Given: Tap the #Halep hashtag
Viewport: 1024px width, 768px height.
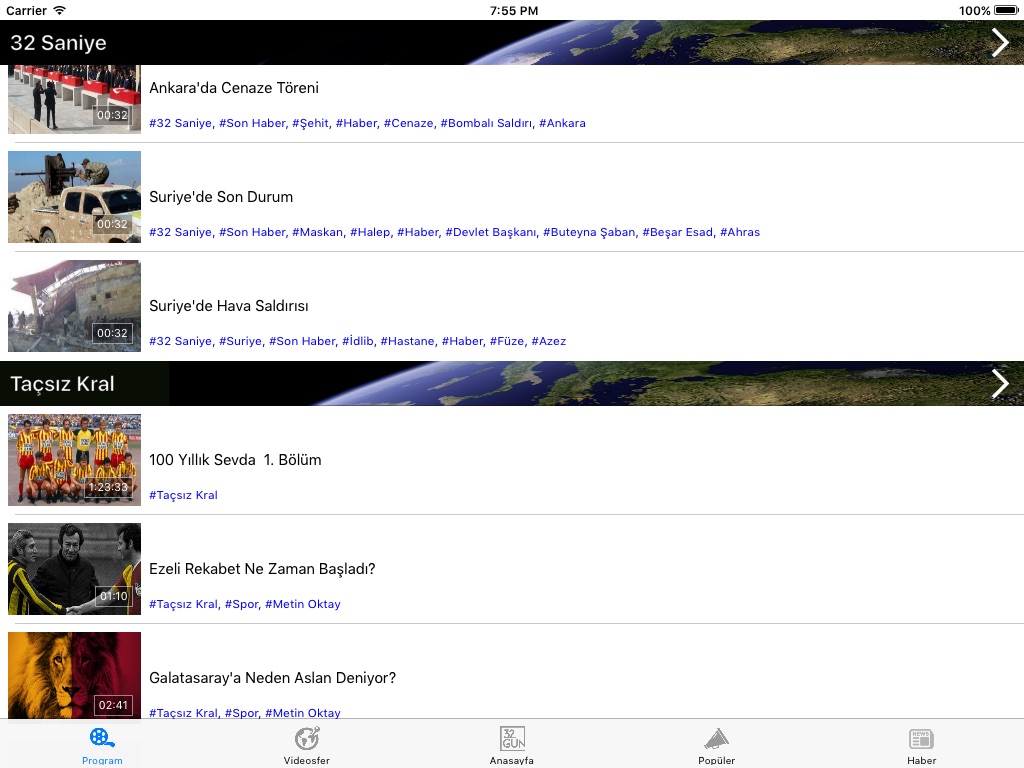Looking at the screenshot, I should (370, 232).
